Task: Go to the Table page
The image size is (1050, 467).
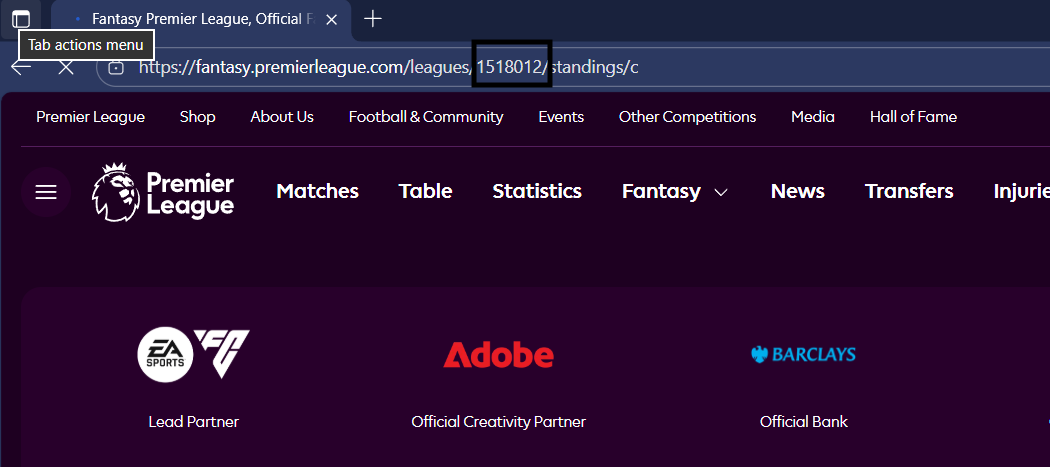Action: 425,191
